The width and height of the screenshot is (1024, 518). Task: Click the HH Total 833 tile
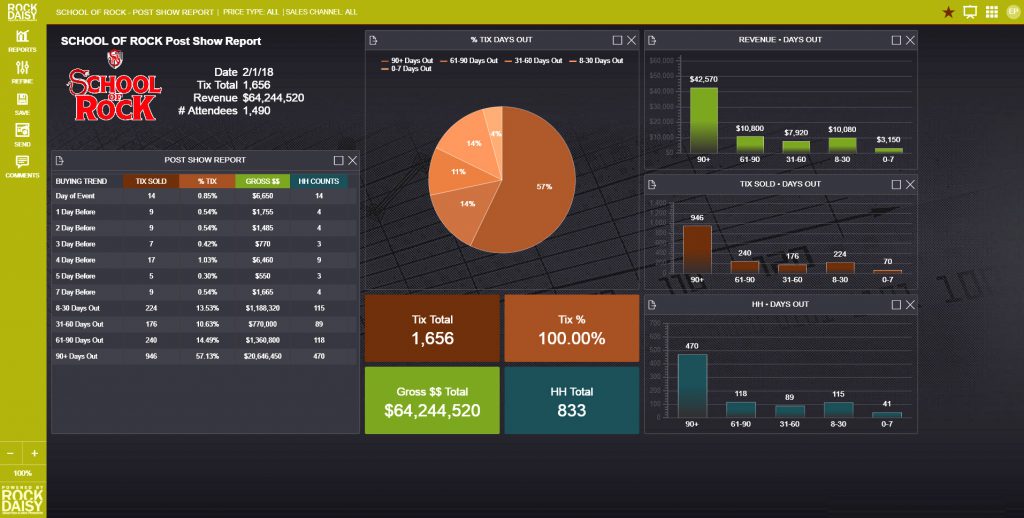571,400
